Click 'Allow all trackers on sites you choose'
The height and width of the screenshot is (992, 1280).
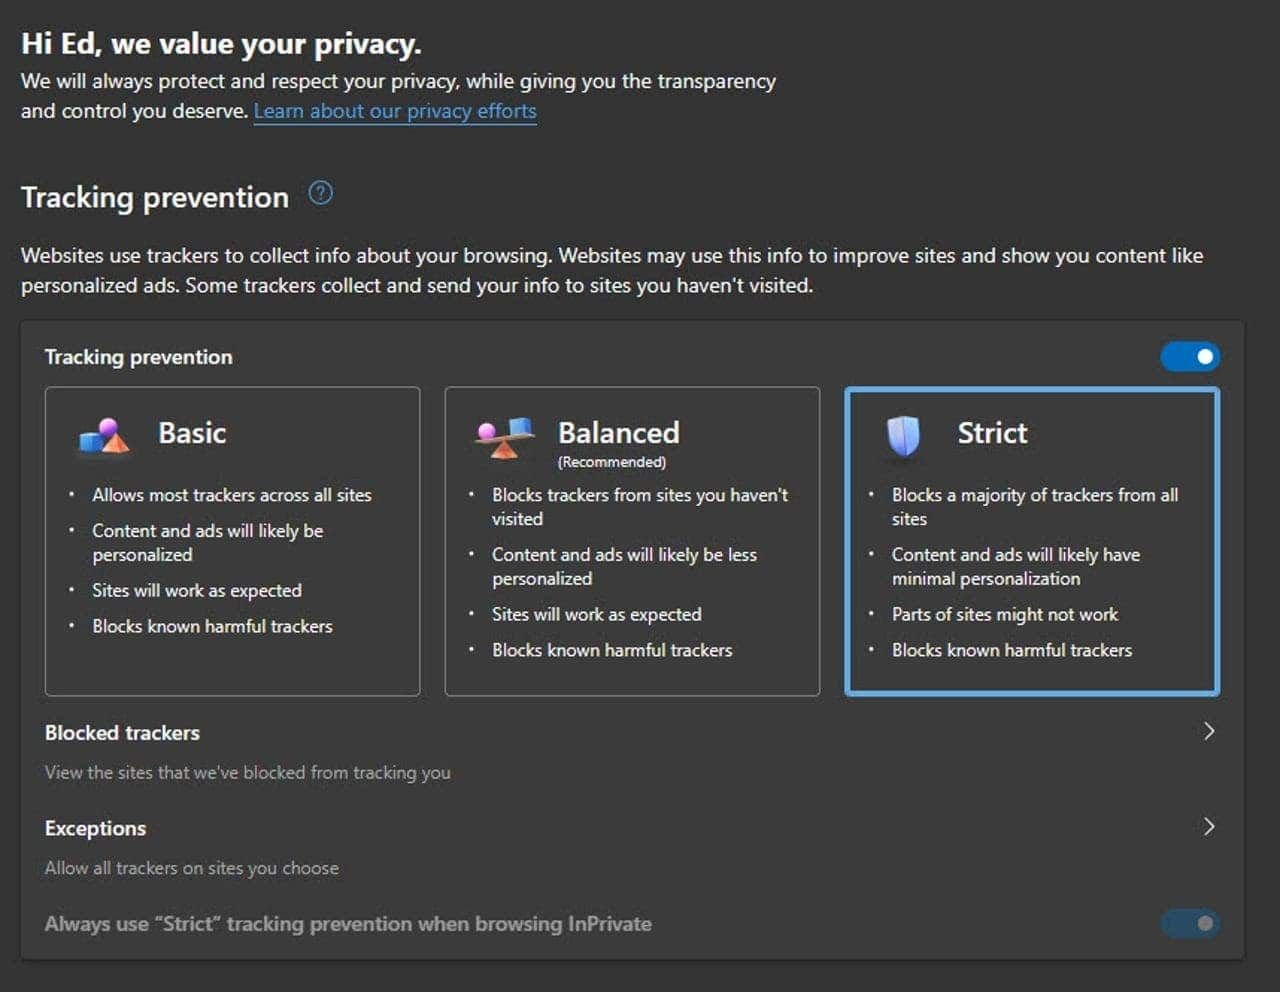tap(191, 868)
